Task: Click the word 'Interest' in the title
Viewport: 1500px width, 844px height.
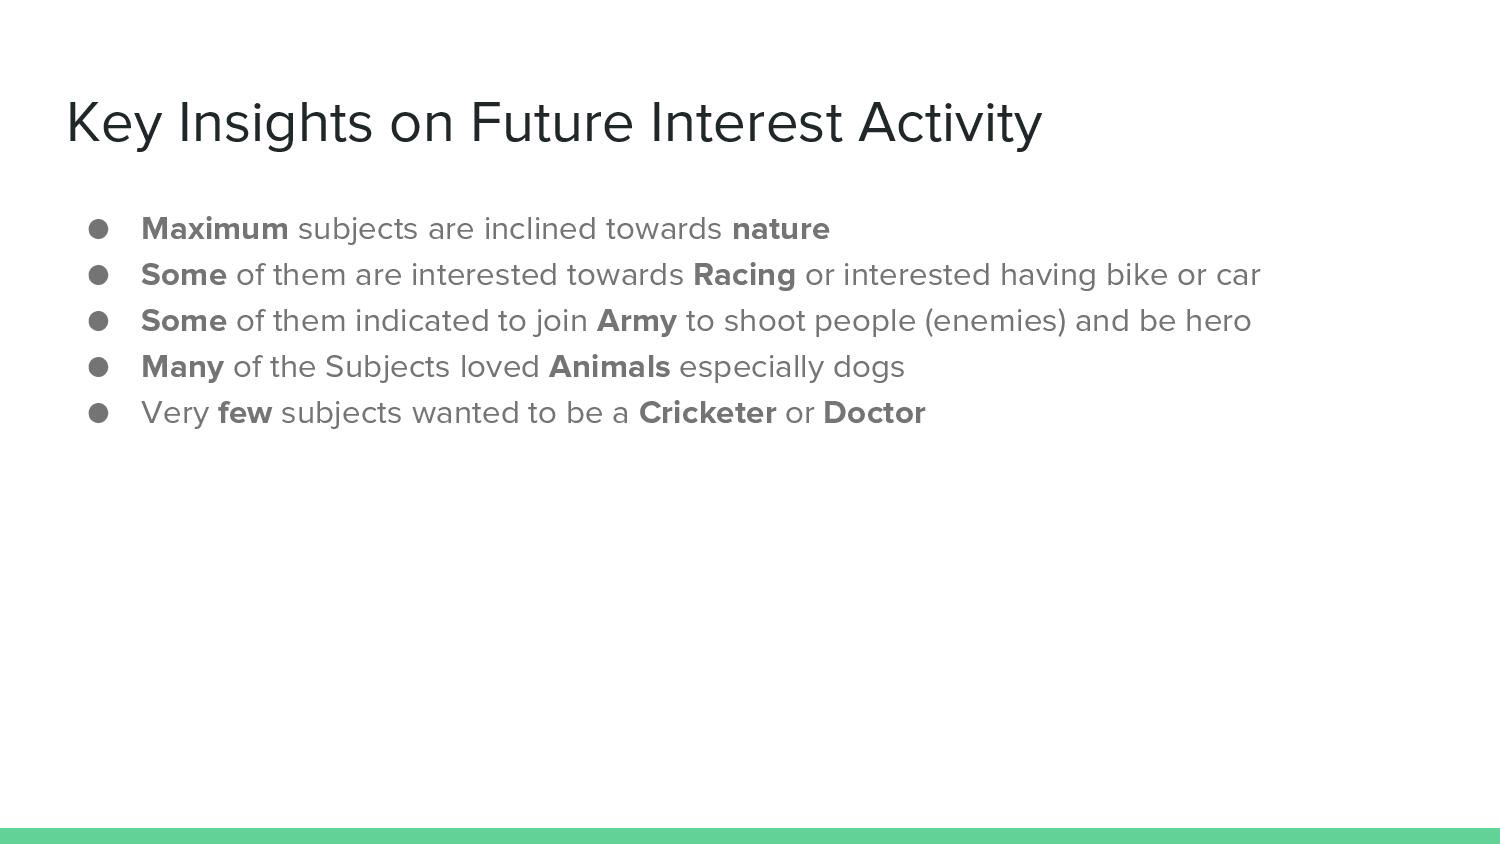Action: tap(746, 122)
